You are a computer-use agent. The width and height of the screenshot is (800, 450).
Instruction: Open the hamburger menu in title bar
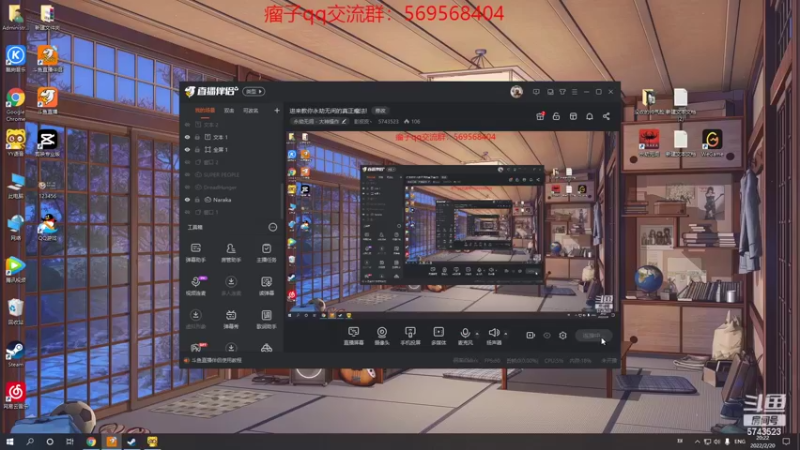574,92
